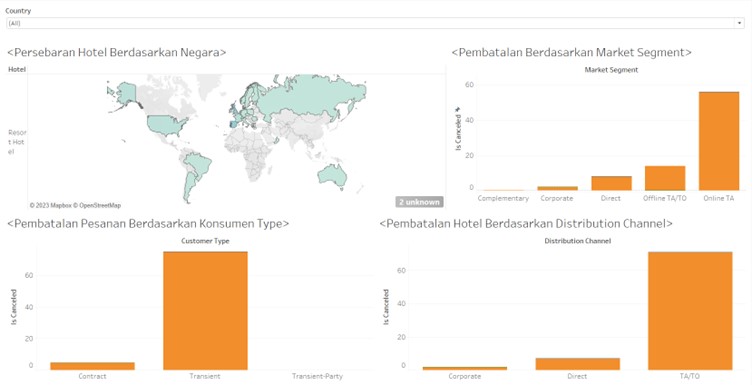Screen dimensions: 752x385
Task: Click the 'Contract' axis label
Action: [x=92, y=376]
